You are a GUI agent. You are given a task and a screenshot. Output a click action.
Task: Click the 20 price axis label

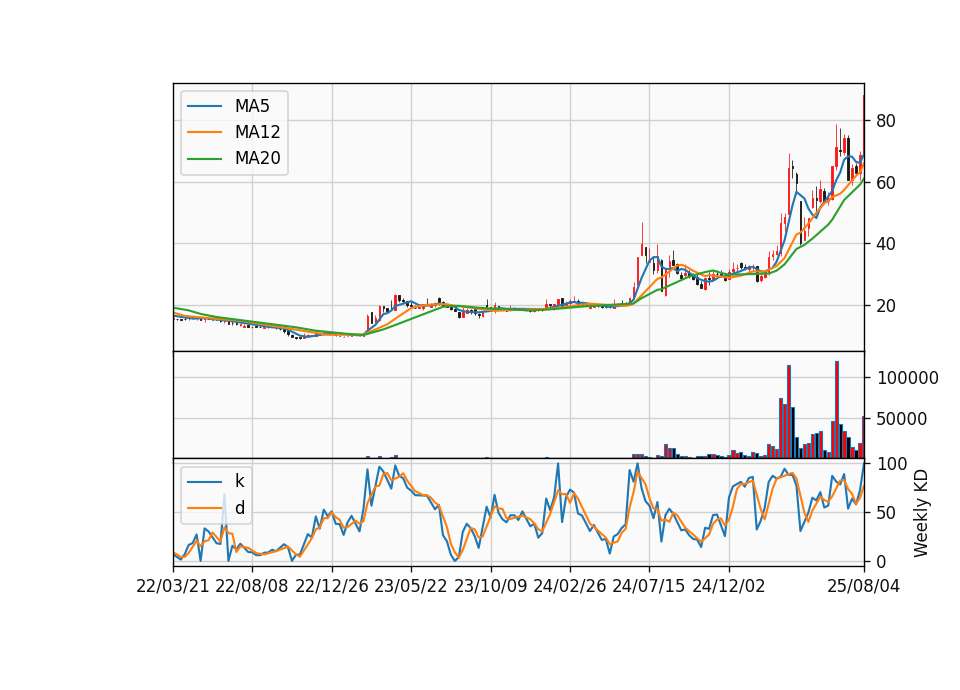click(x=886, y=306)
